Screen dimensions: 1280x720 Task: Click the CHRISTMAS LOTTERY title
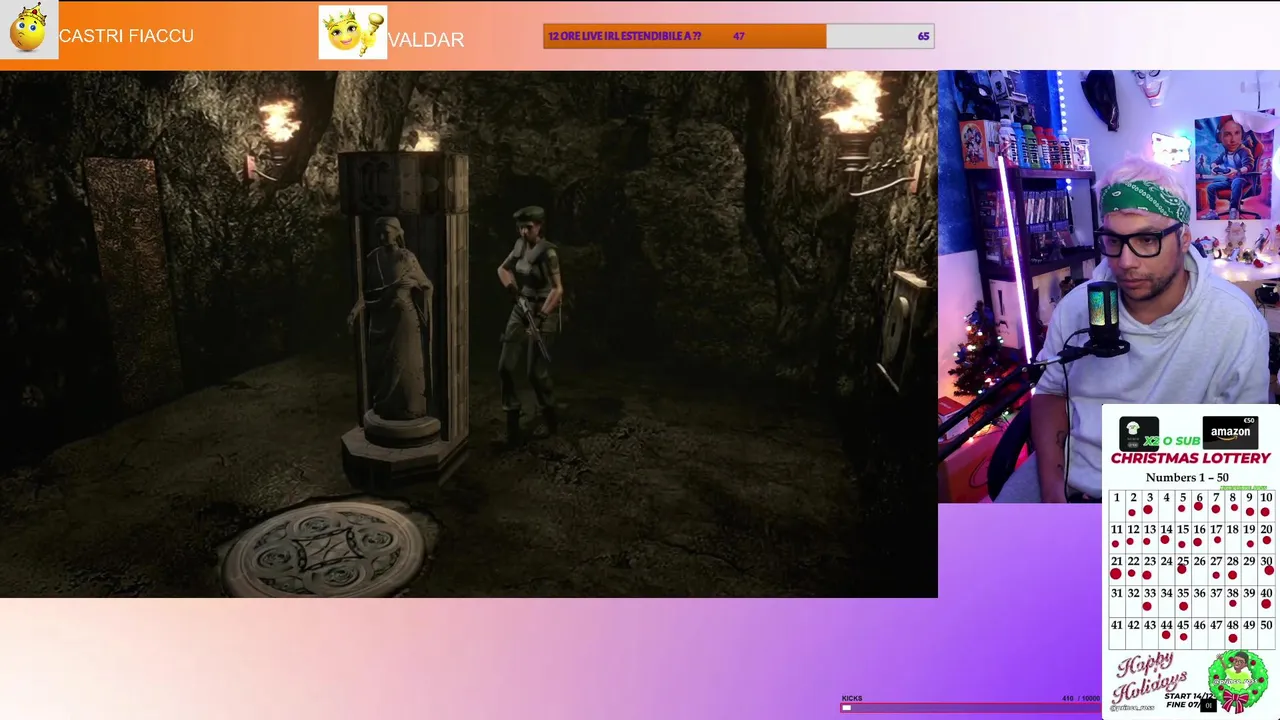coord(1190,458)
